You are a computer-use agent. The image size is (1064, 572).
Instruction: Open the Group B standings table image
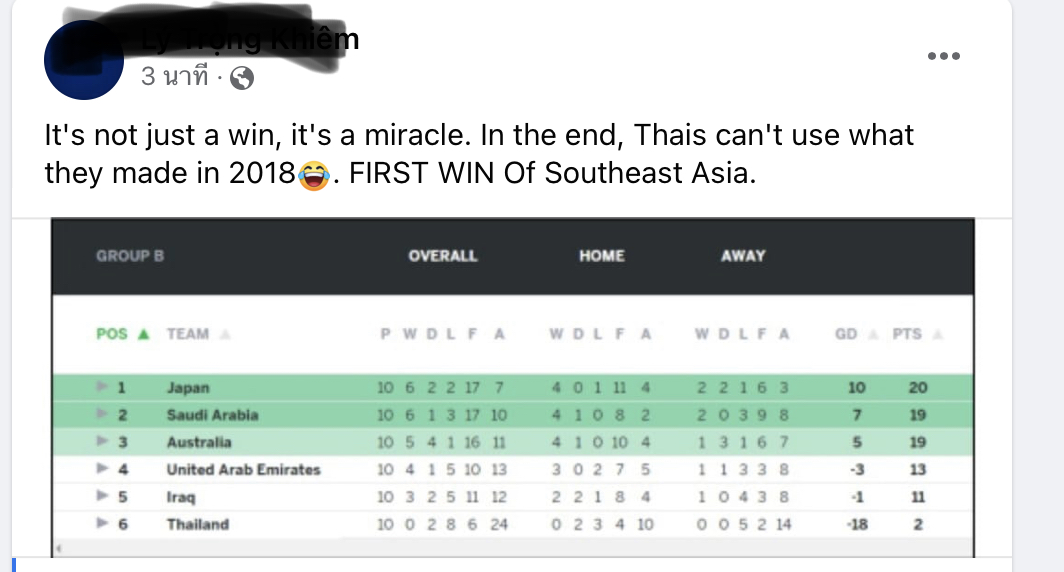[512, 388]
